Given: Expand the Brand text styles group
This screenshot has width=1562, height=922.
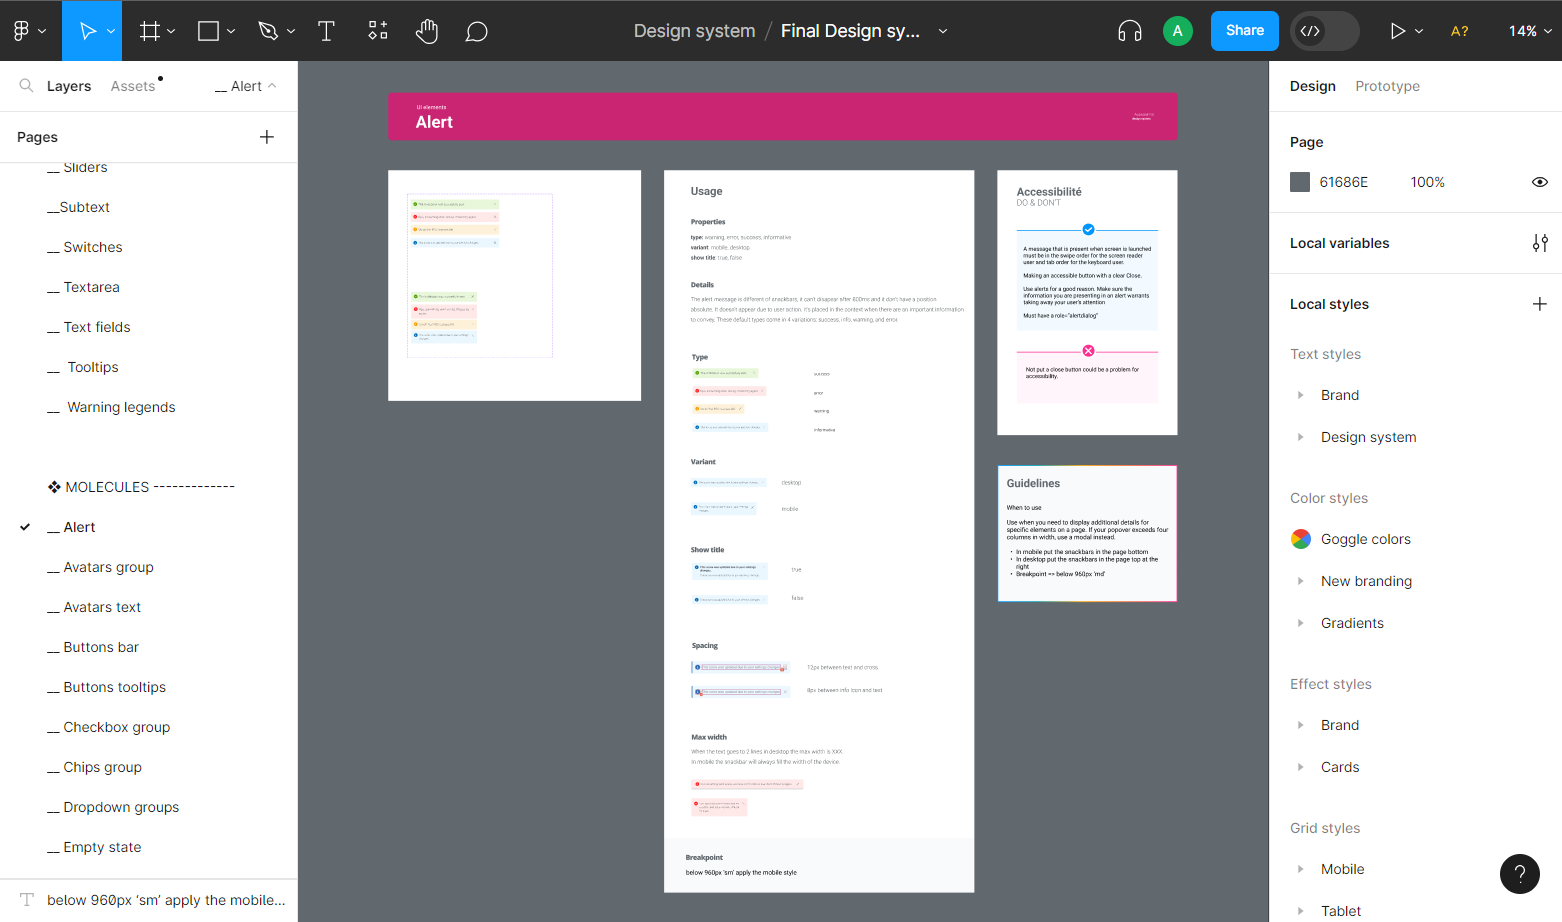Looking at the screenshot, I should [1300, 395].
